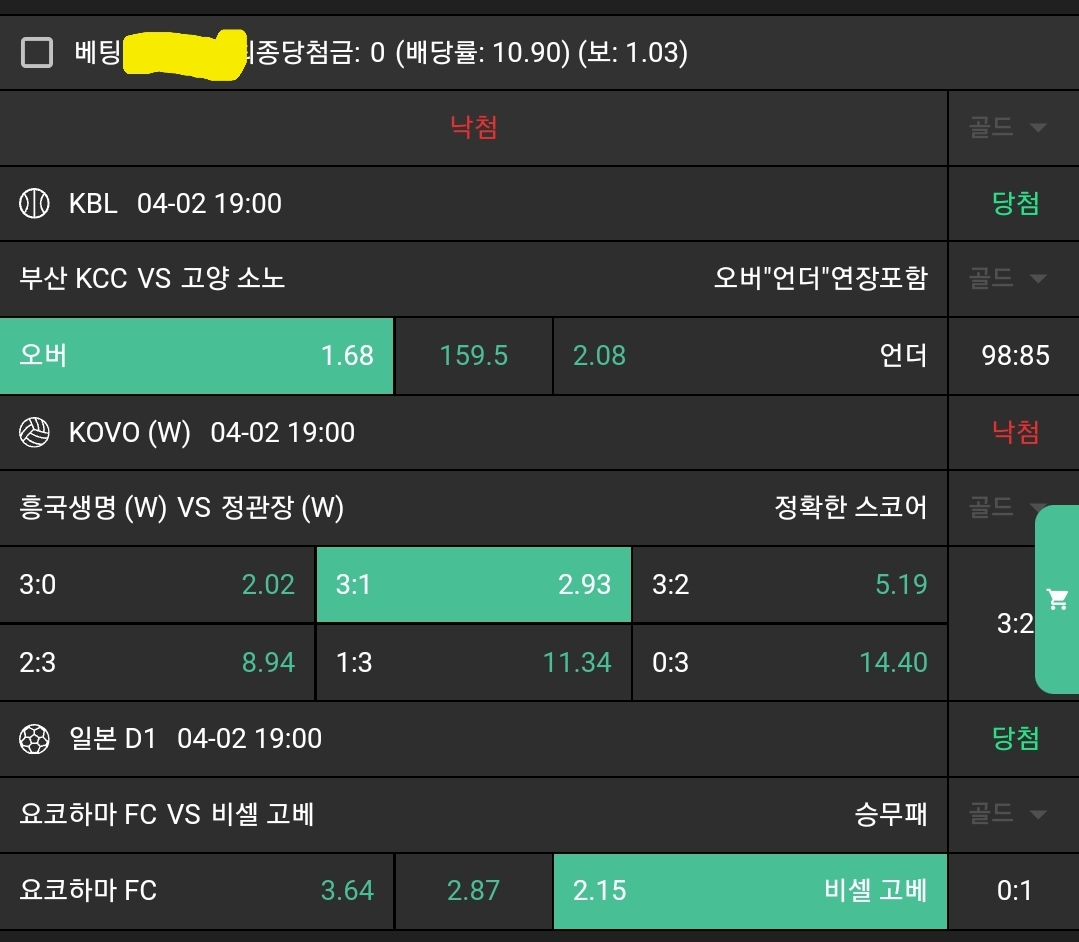This screenshot has height=942, width=1079.
Task: Select the draw odds 2.87
Action: click(x=473, y=891)
